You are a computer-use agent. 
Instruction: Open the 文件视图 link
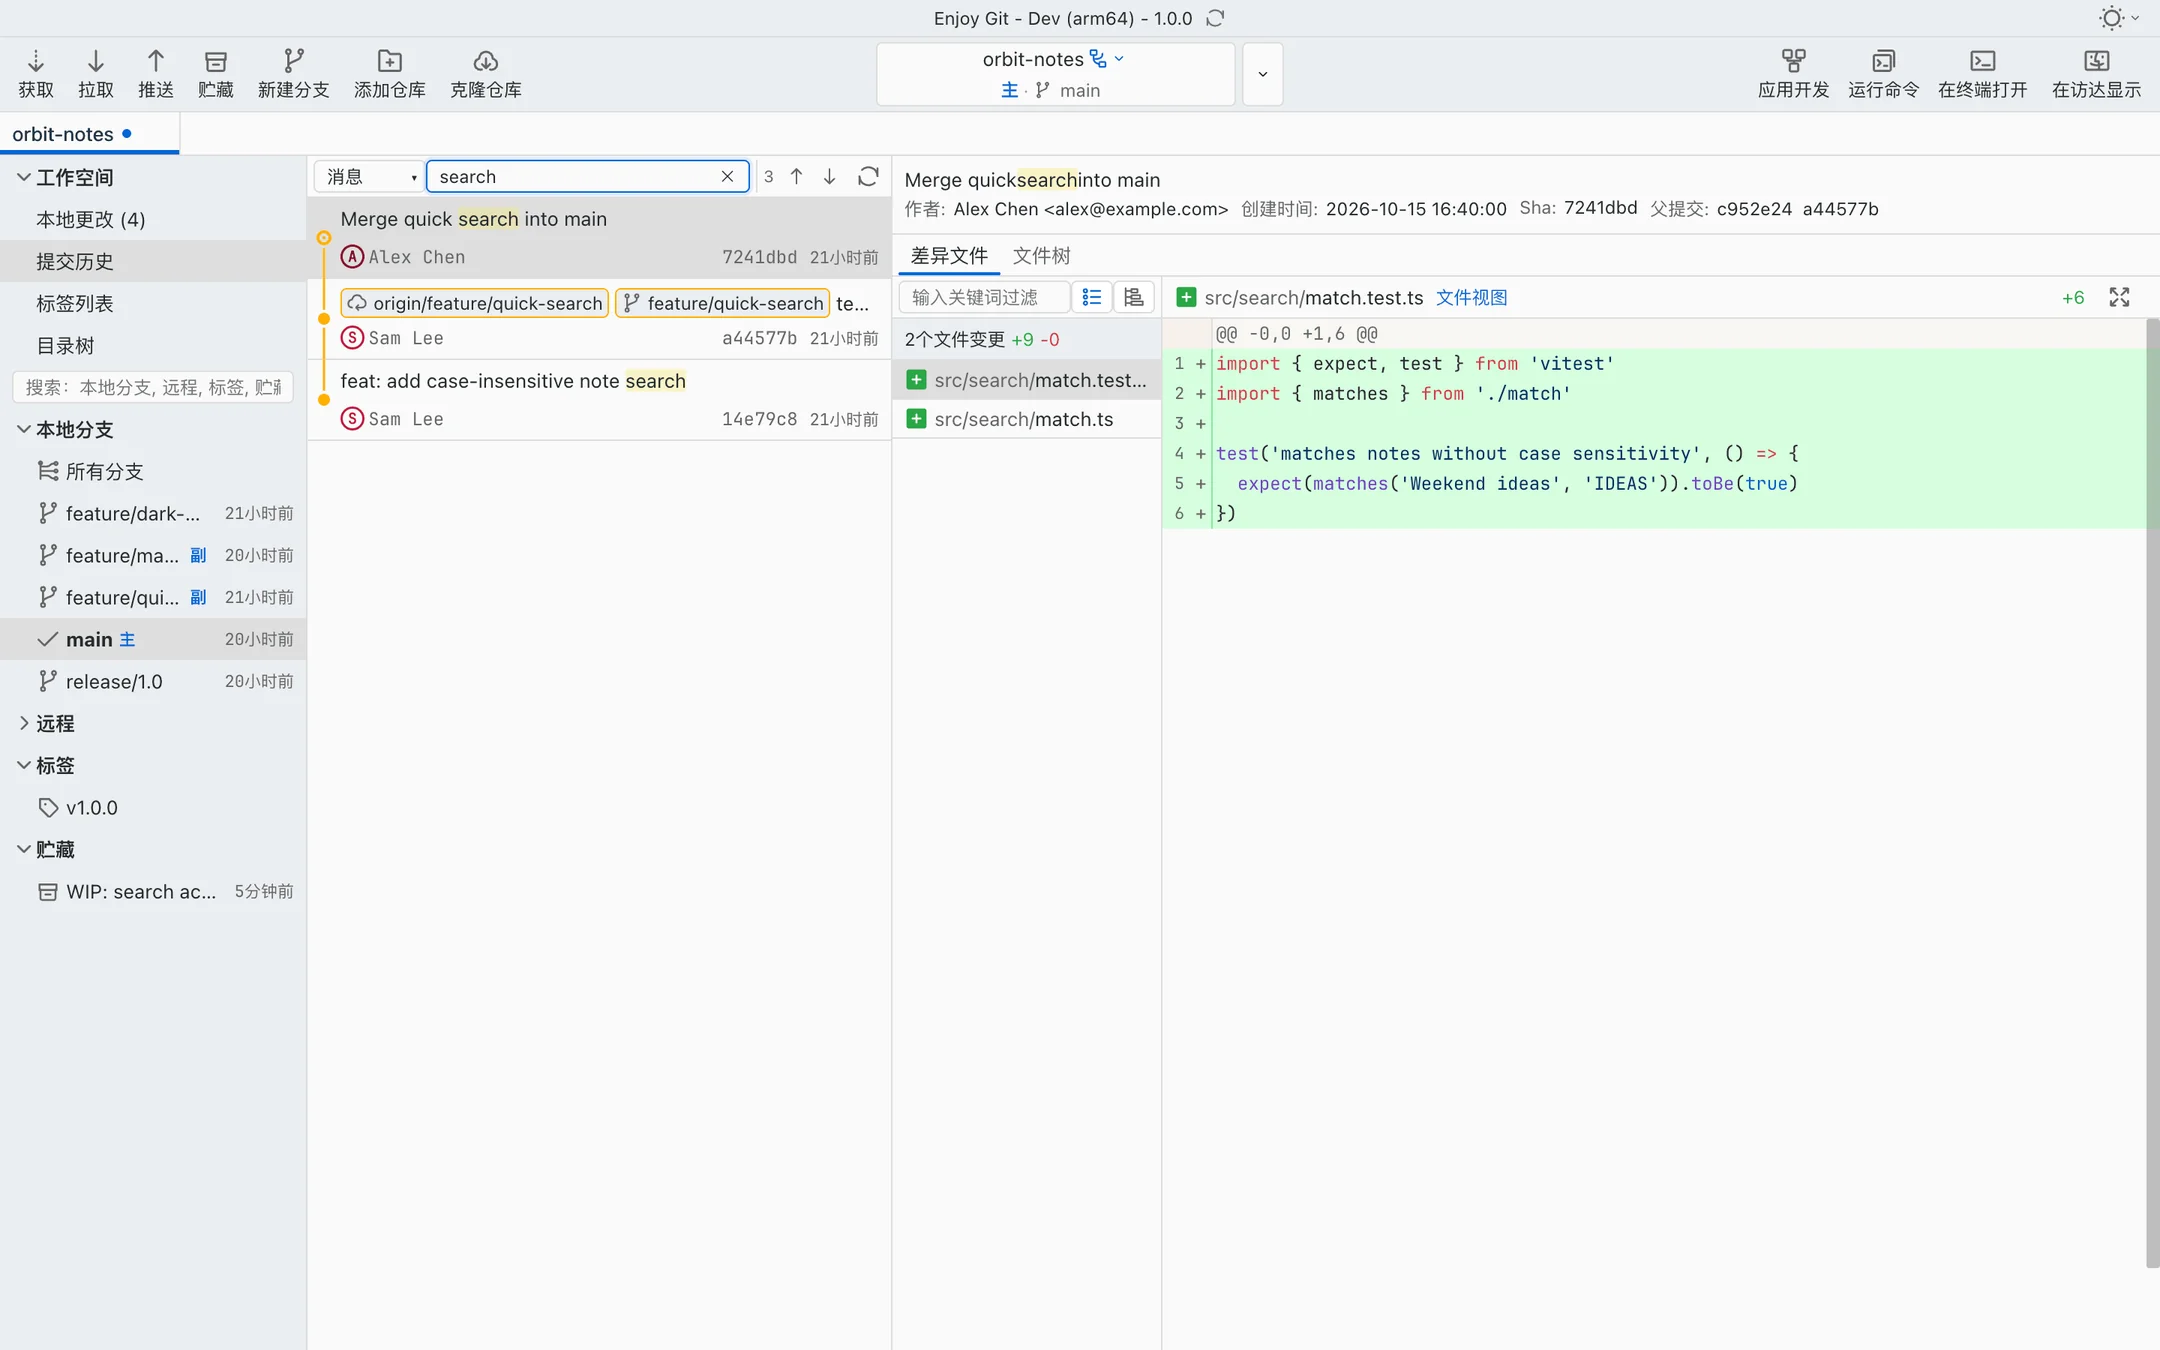point(1471,297)
